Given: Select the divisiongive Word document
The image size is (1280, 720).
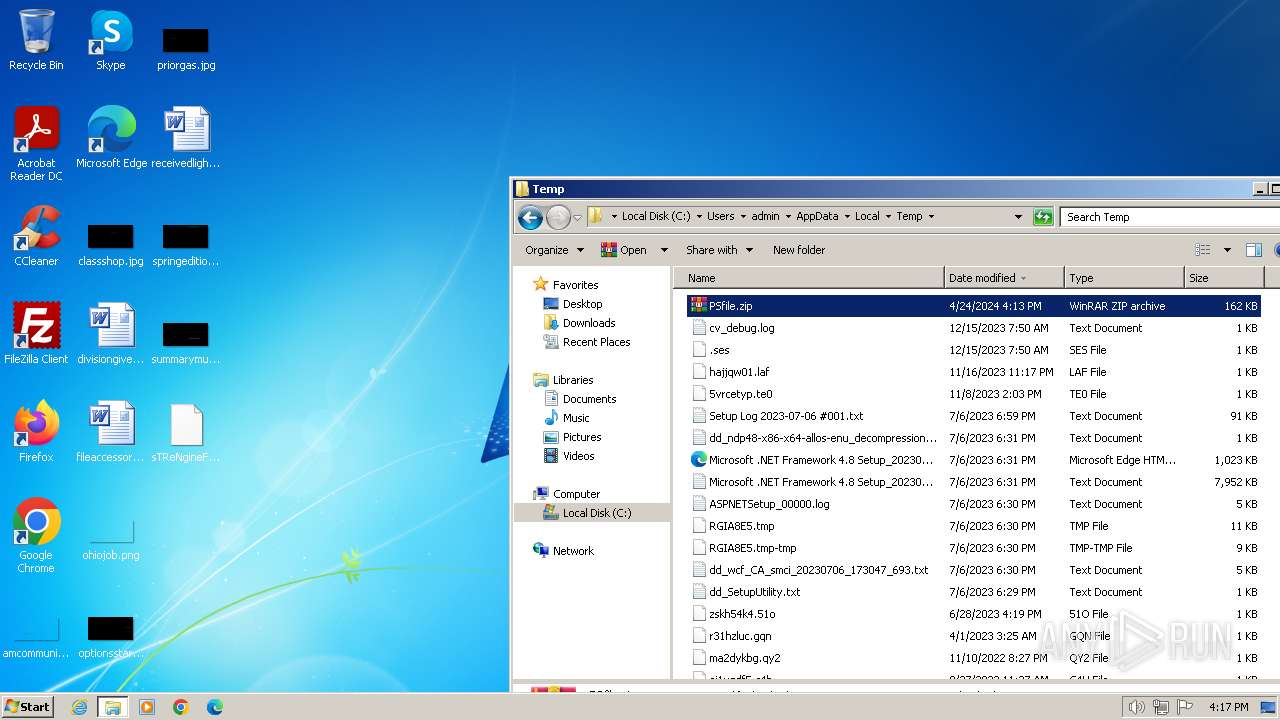Looking at the screenshot, I should pos(111,333).
